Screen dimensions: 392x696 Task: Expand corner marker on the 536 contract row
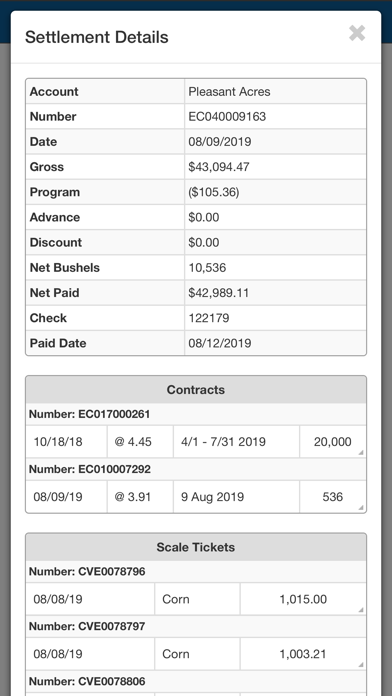point(361,507)
